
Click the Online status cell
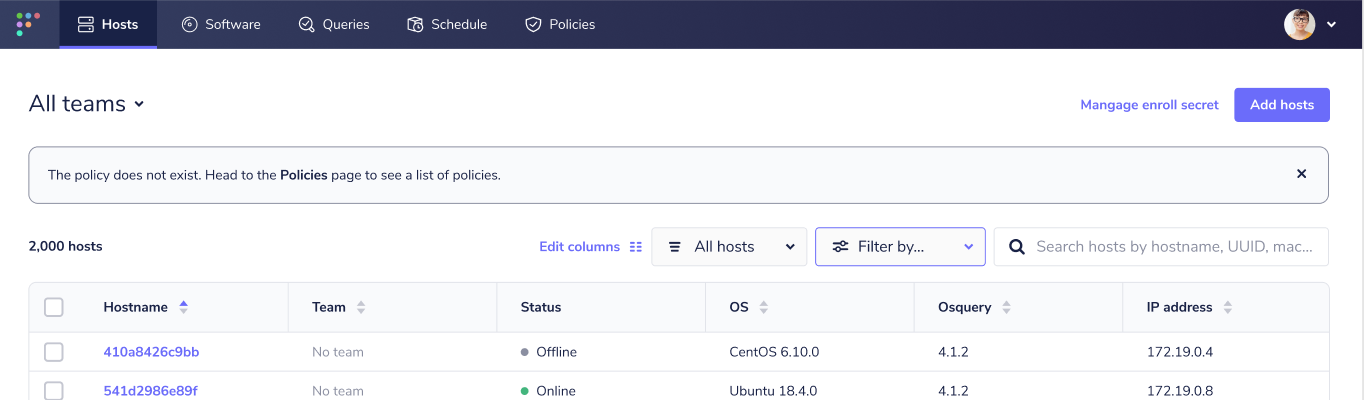coord(548,391)
